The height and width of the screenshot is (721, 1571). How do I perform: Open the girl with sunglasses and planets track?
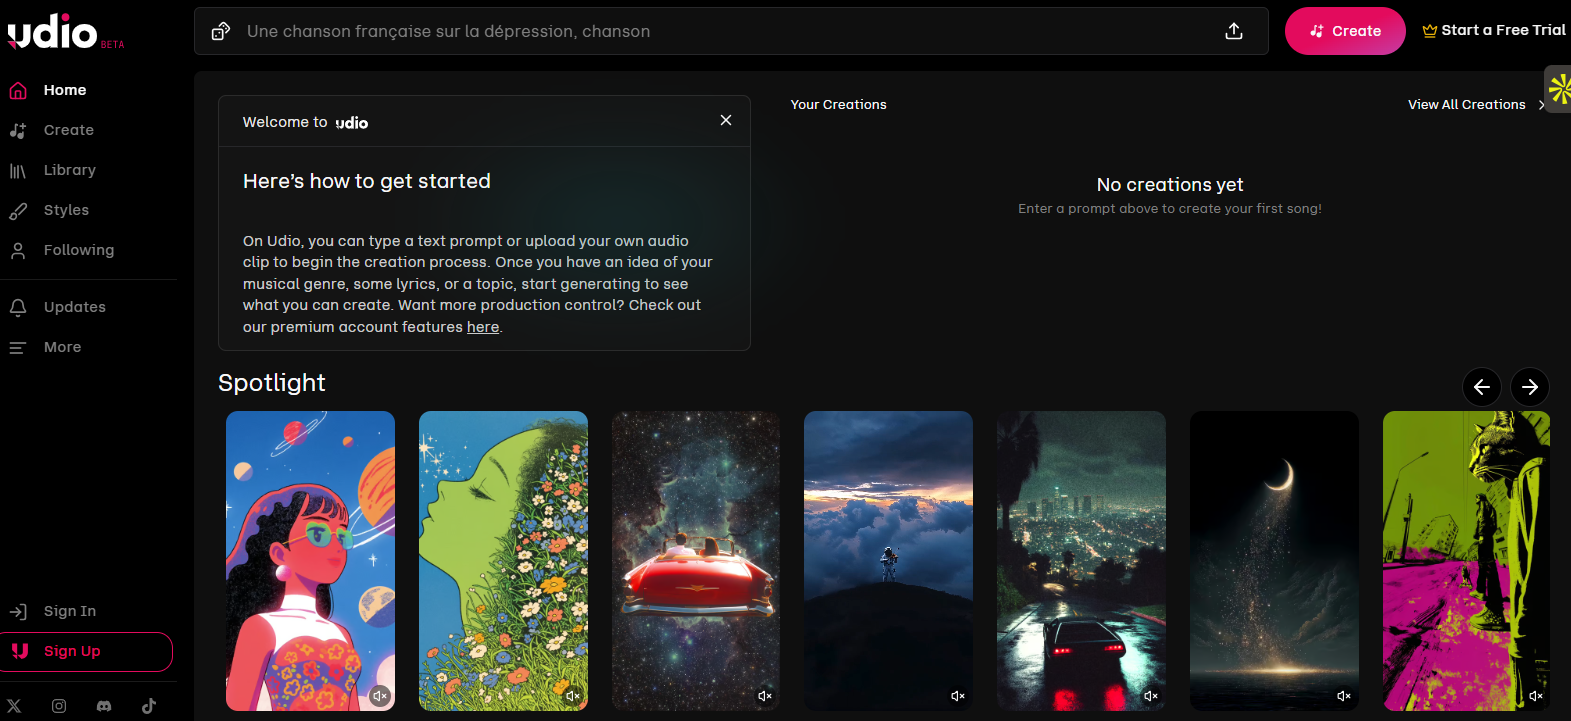pos(310,561)
